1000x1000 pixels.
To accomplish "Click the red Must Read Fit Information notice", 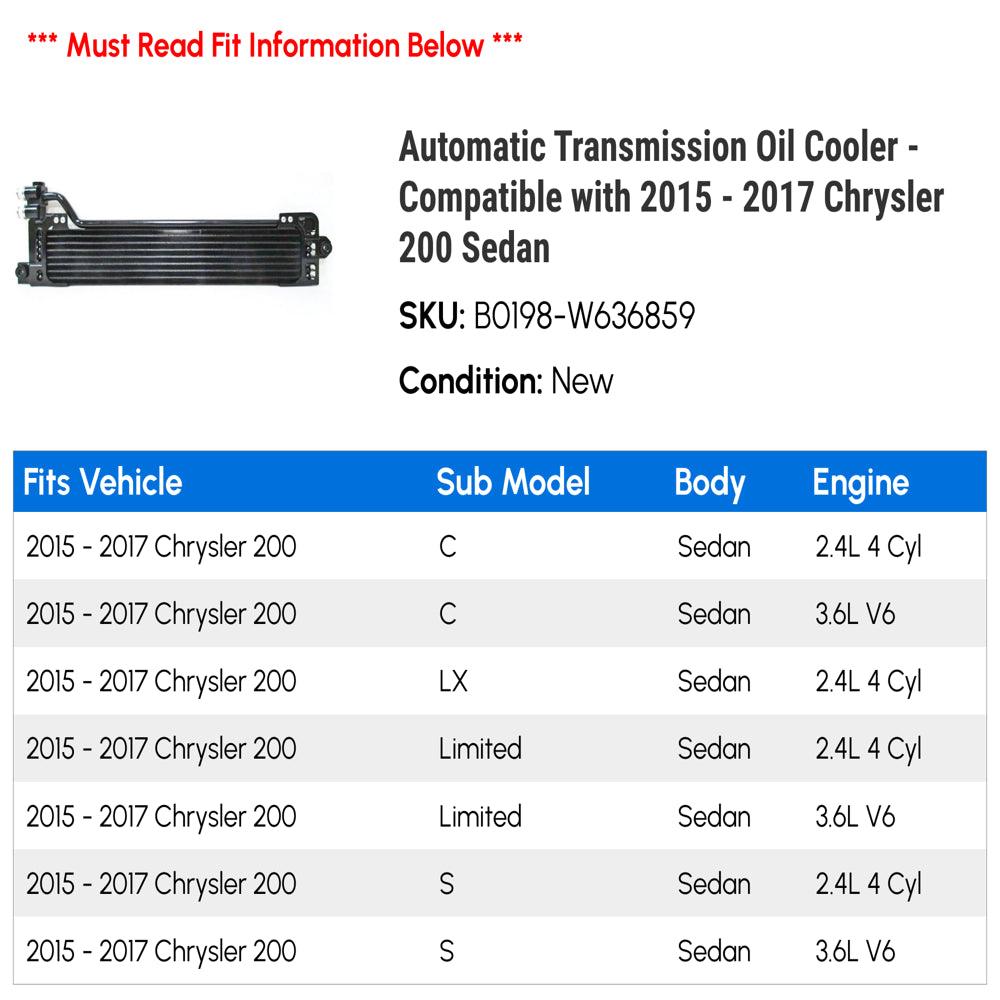I will pyautogui.click(x=275, y=45).
